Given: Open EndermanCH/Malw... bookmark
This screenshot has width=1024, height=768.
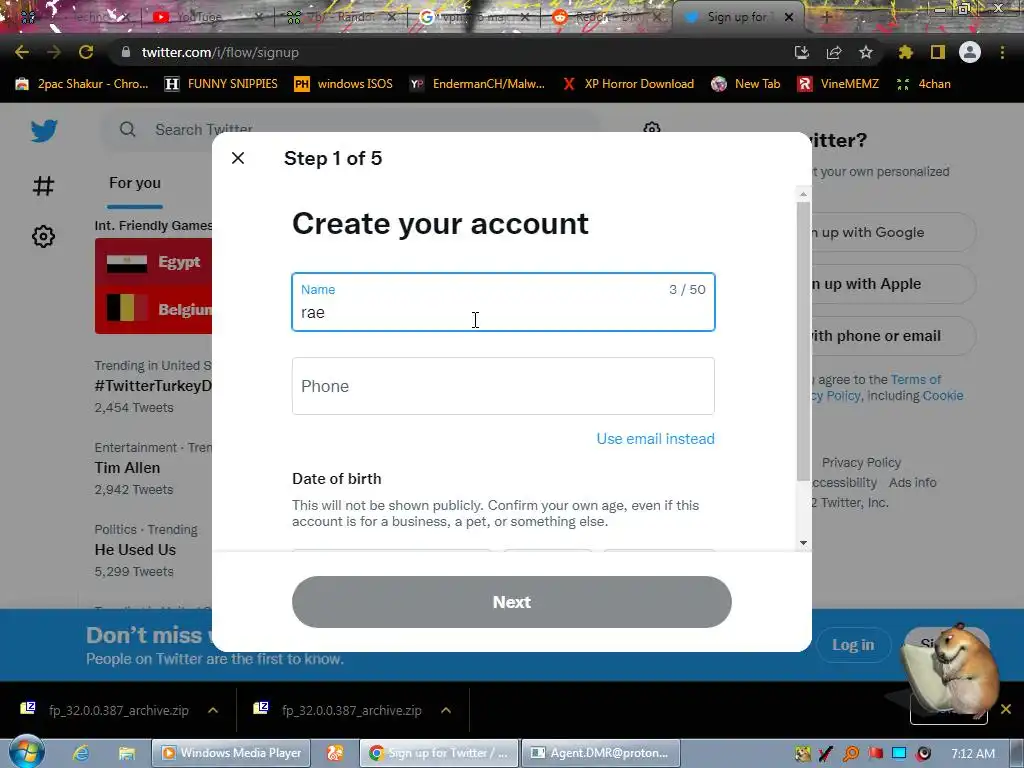Looking at the screenshot, I should click(x=477, y=84).
